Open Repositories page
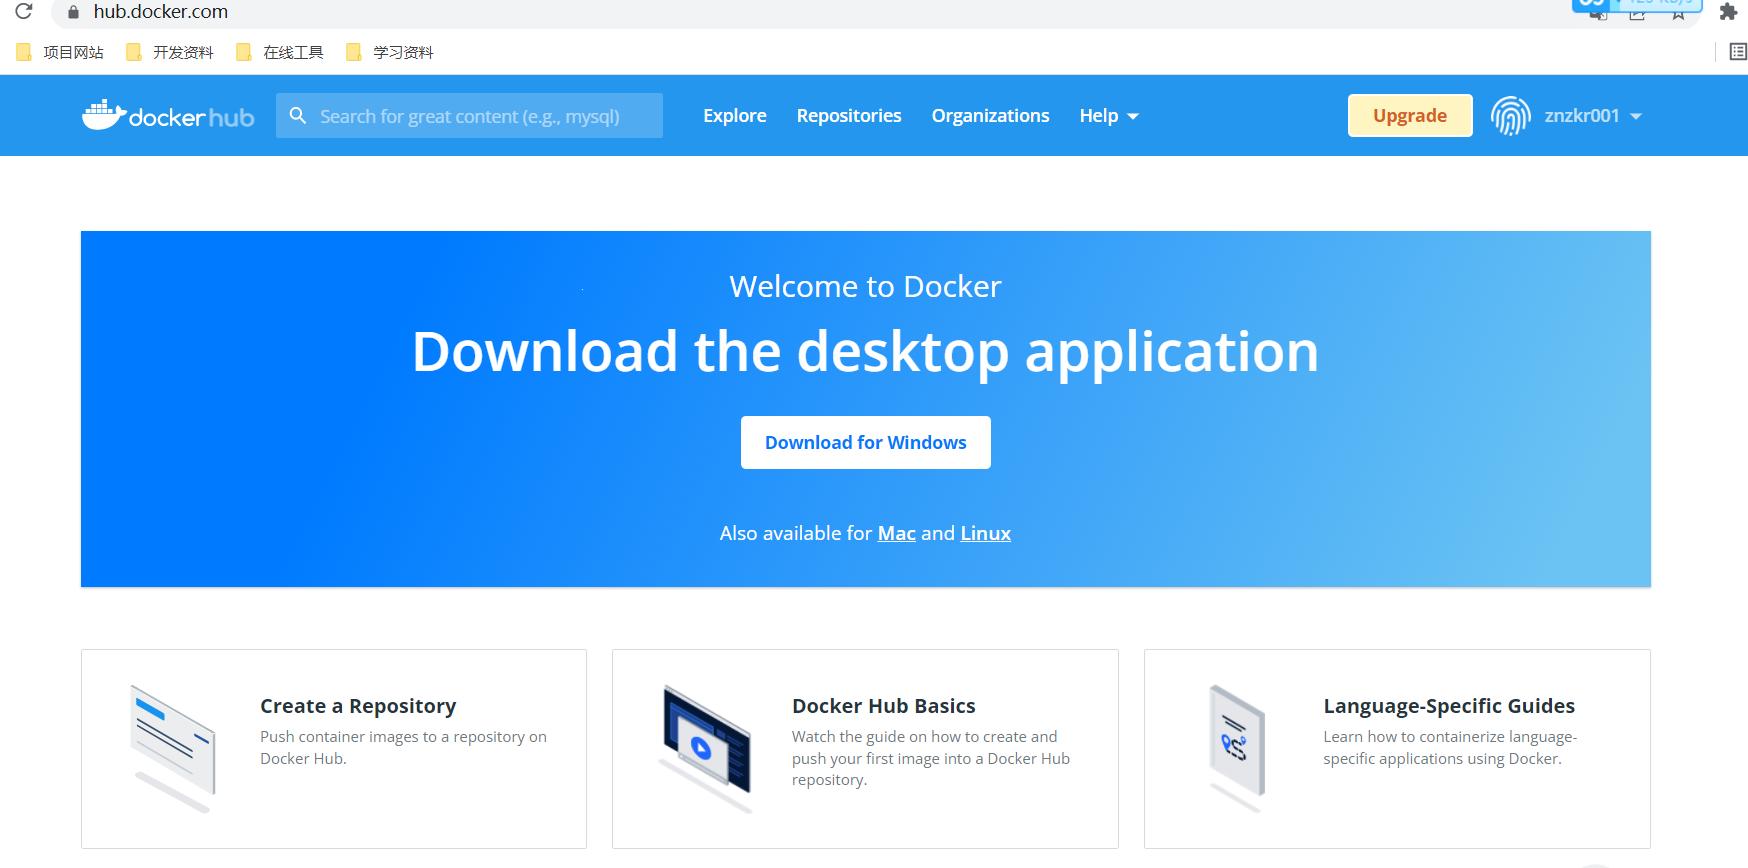The width and height of the screenshot is (1748, 868). point(849,116)
